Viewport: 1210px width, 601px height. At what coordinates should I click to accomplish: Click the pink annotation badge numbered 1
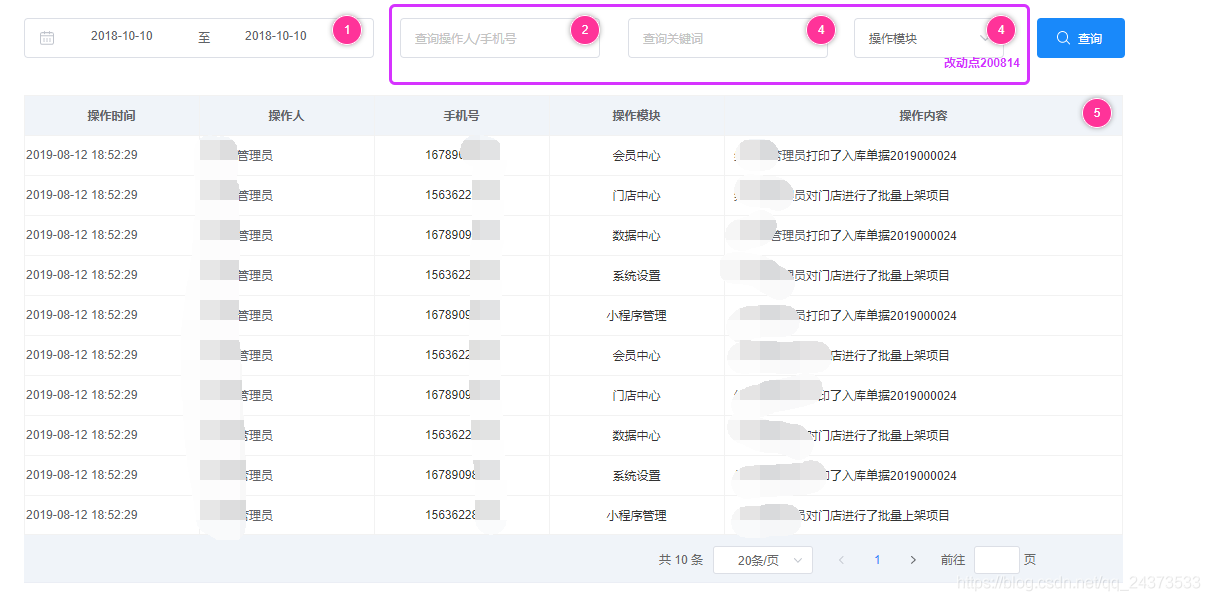pos(347,31)
